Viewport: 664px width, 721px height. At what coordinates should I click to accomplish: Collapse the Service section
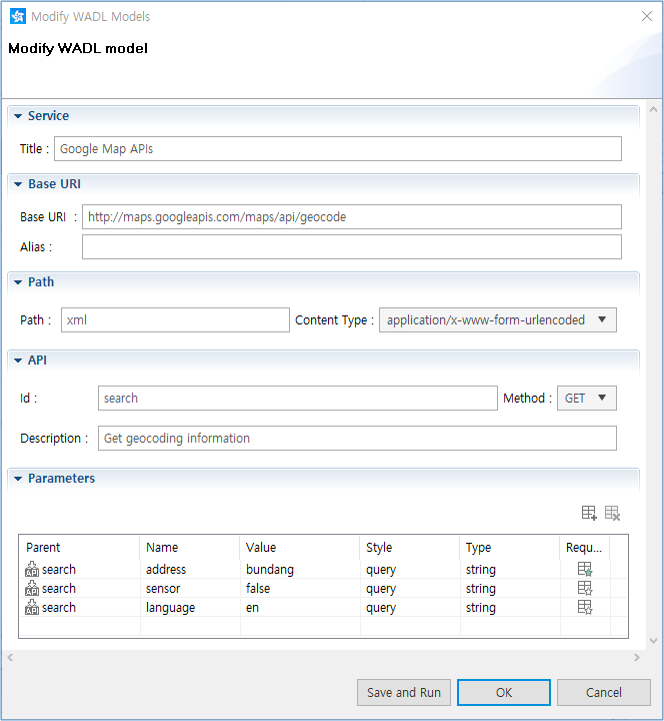pos(18,117)
